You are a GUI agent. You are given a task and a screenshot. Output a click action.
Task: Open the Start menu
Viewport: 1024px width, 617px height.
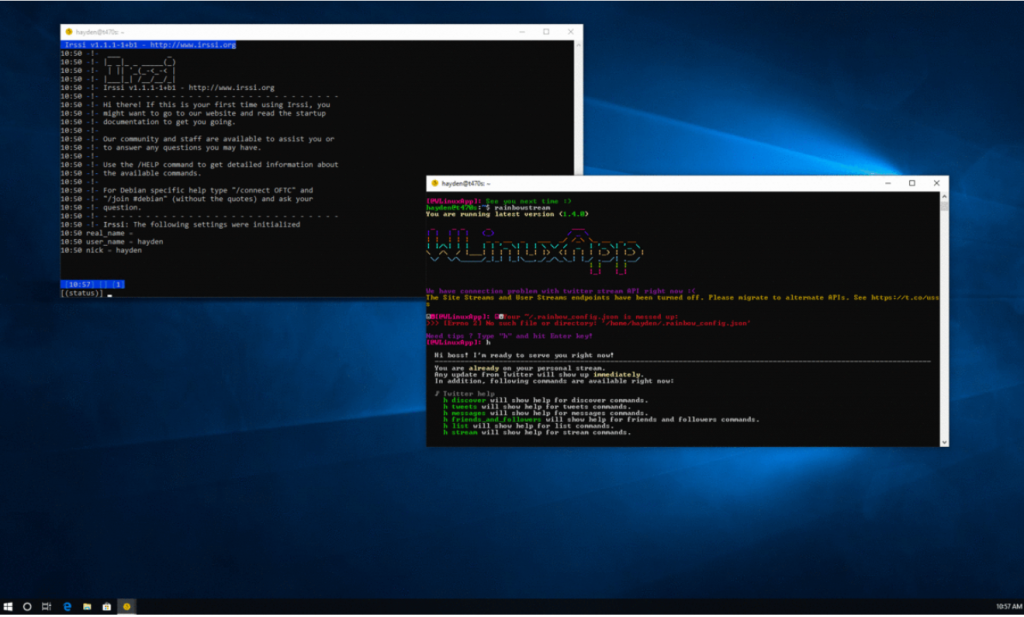7,605
